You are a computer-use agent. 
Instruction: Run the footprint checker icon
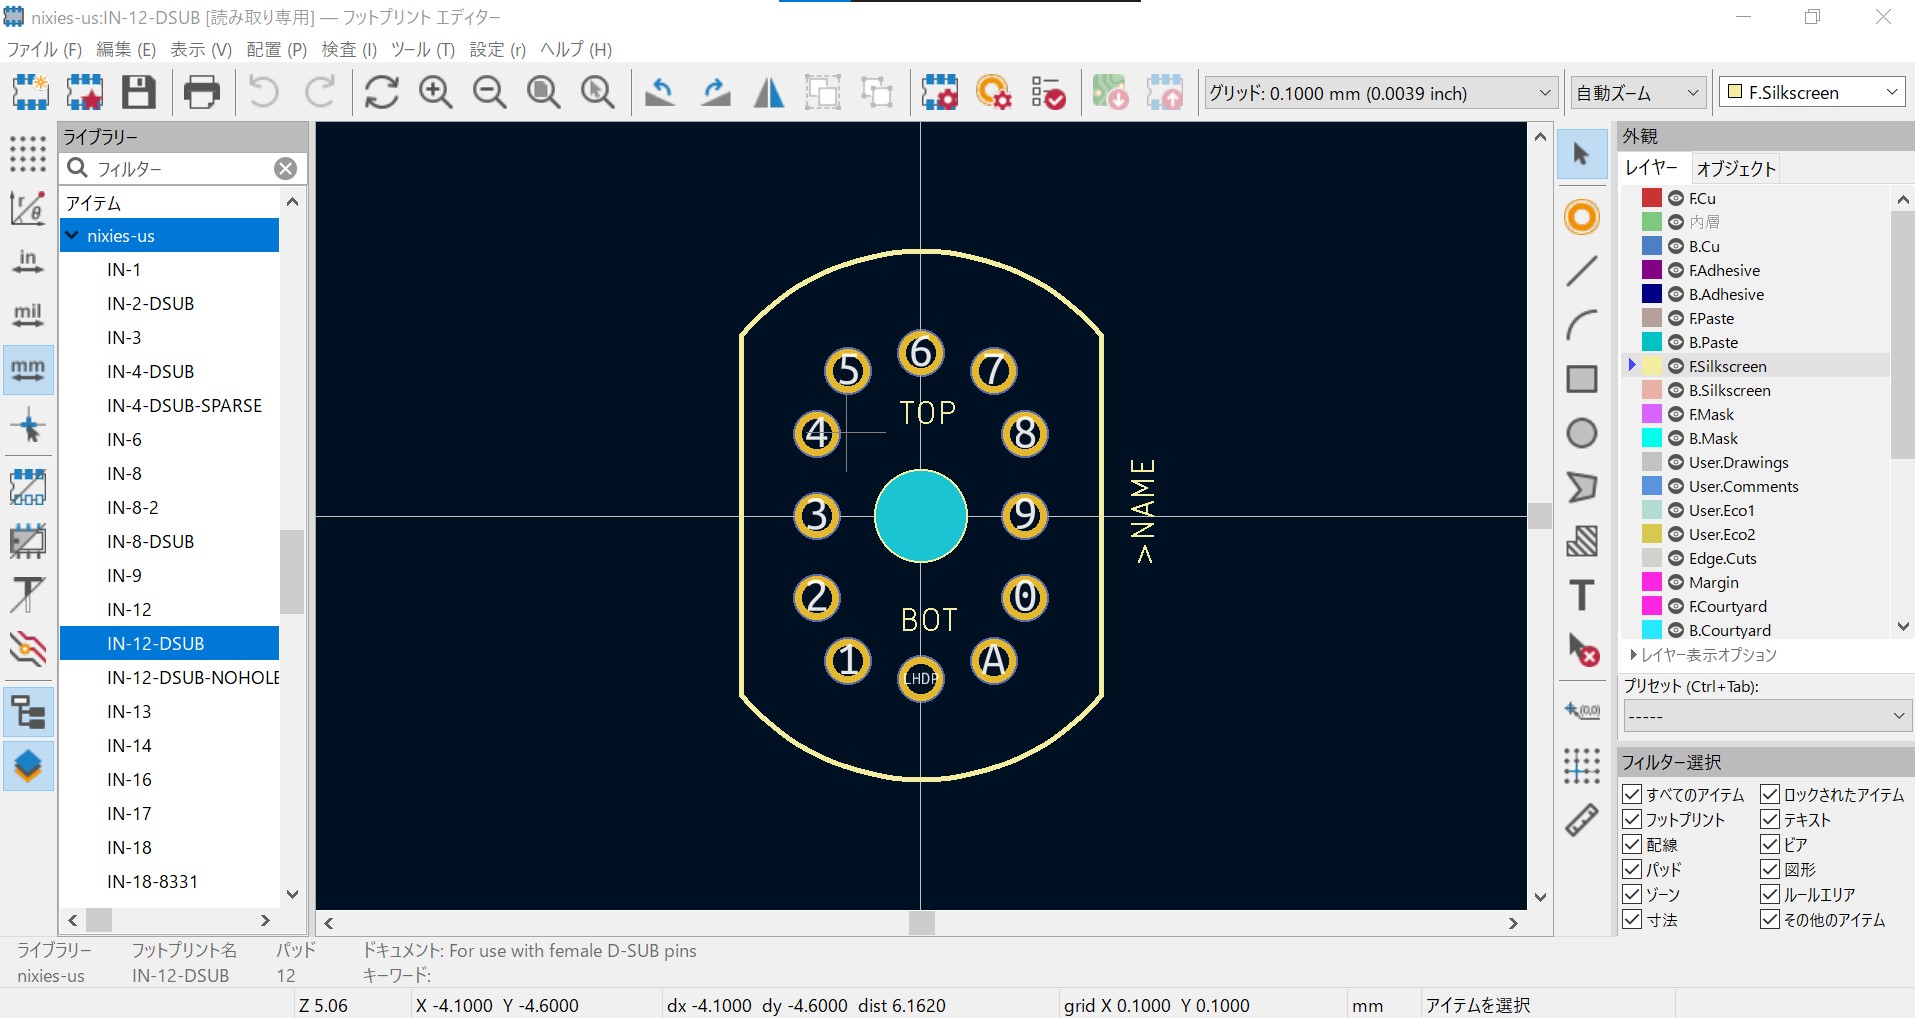(x=1048, y=93)
